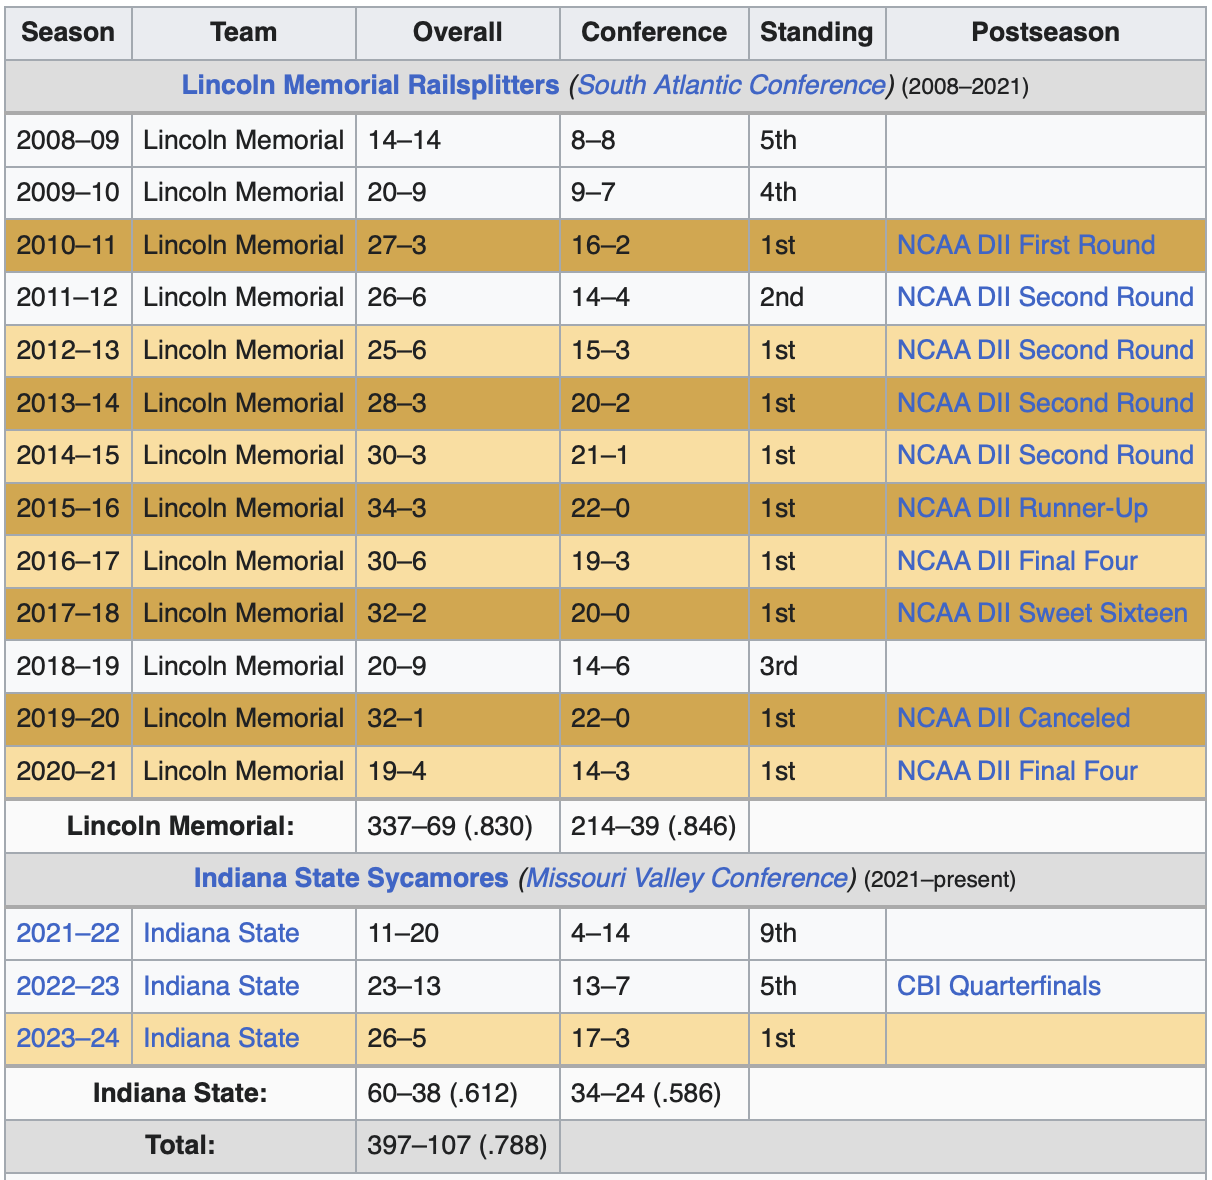Click the 32–2 overall record cell
The width and height of the screenshot is (1212, 1180).
(x=458, y=613)
